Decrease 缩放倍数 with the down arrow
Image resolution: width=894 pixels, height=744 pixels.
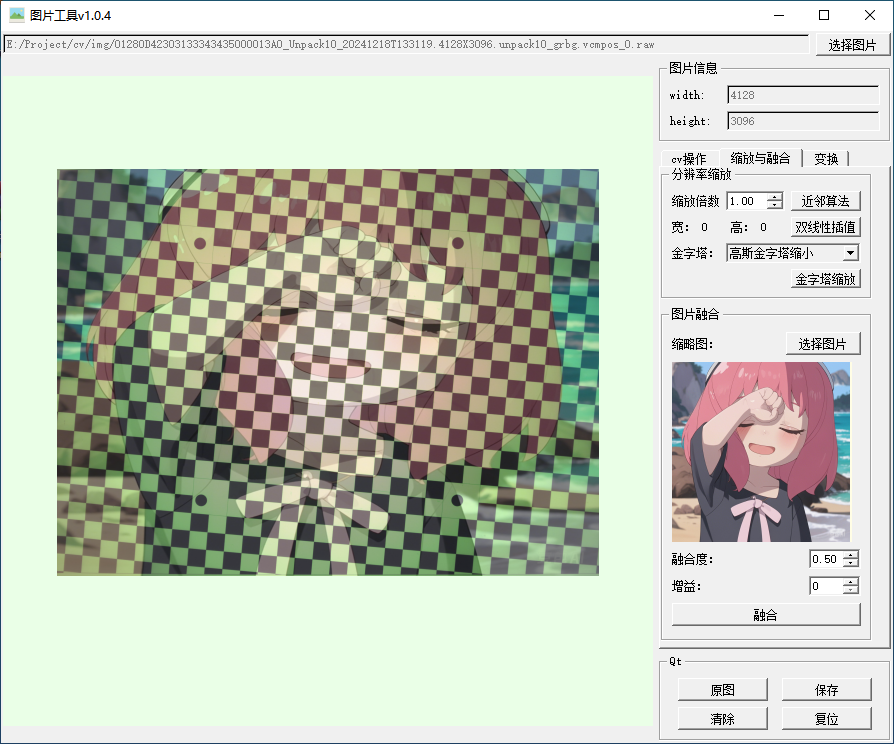[774, 205]
